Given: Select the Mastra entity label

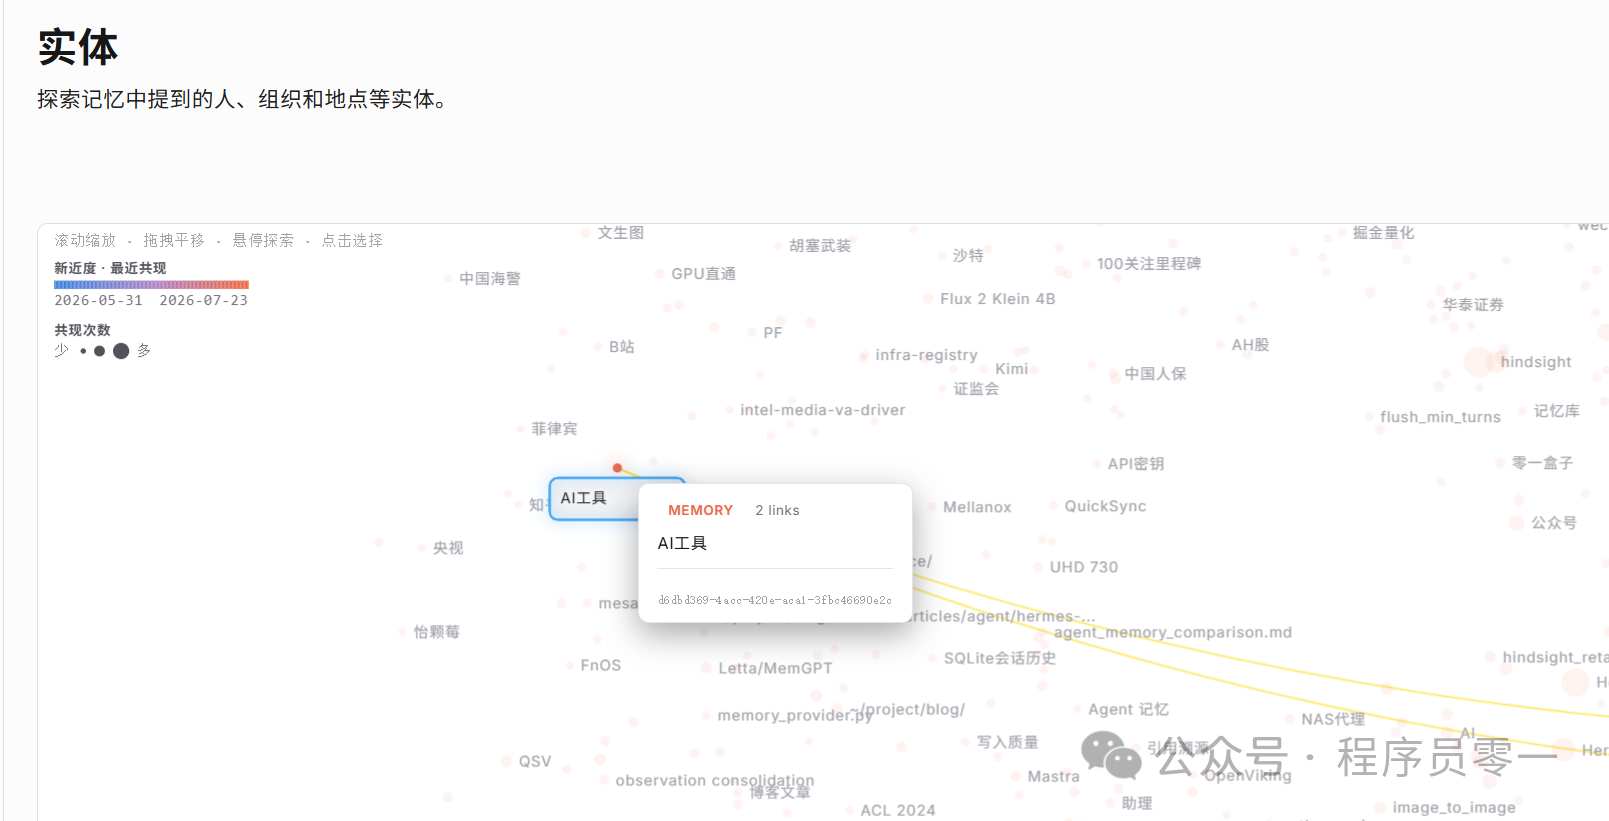Looking at the screenshot, I should click(x=1053, y=776).
